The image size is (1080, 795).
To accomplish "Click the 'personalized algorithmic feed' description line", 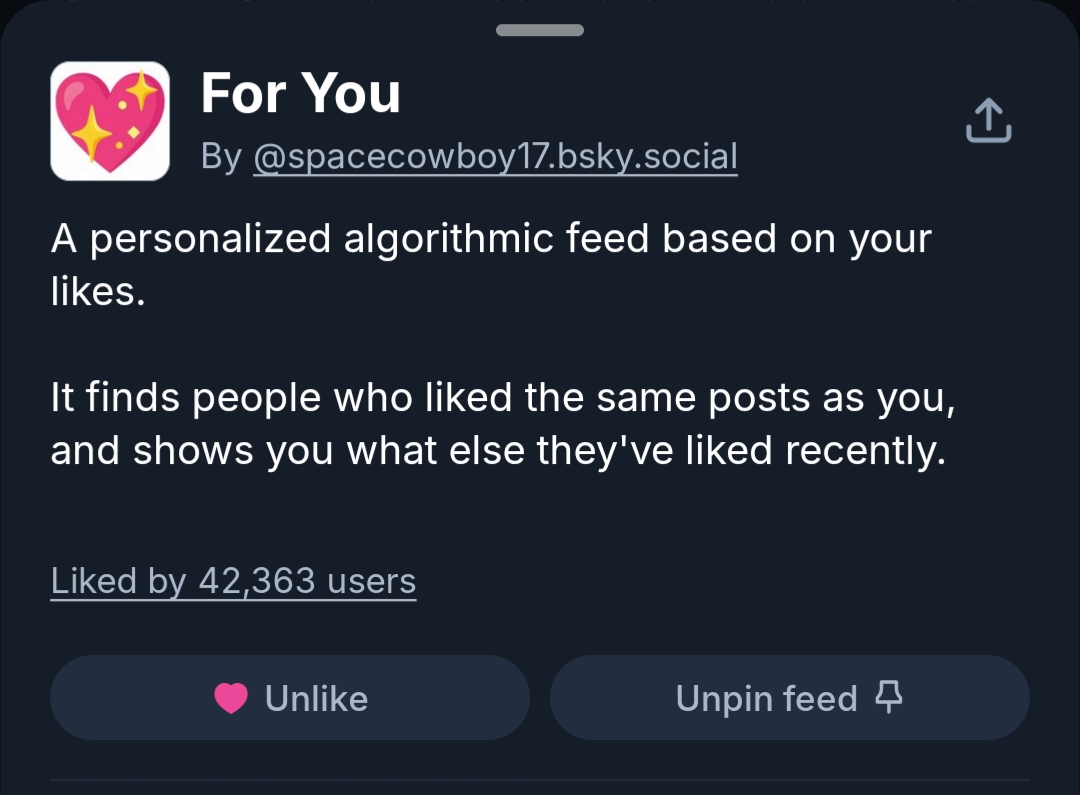I will tap(491, 239).
